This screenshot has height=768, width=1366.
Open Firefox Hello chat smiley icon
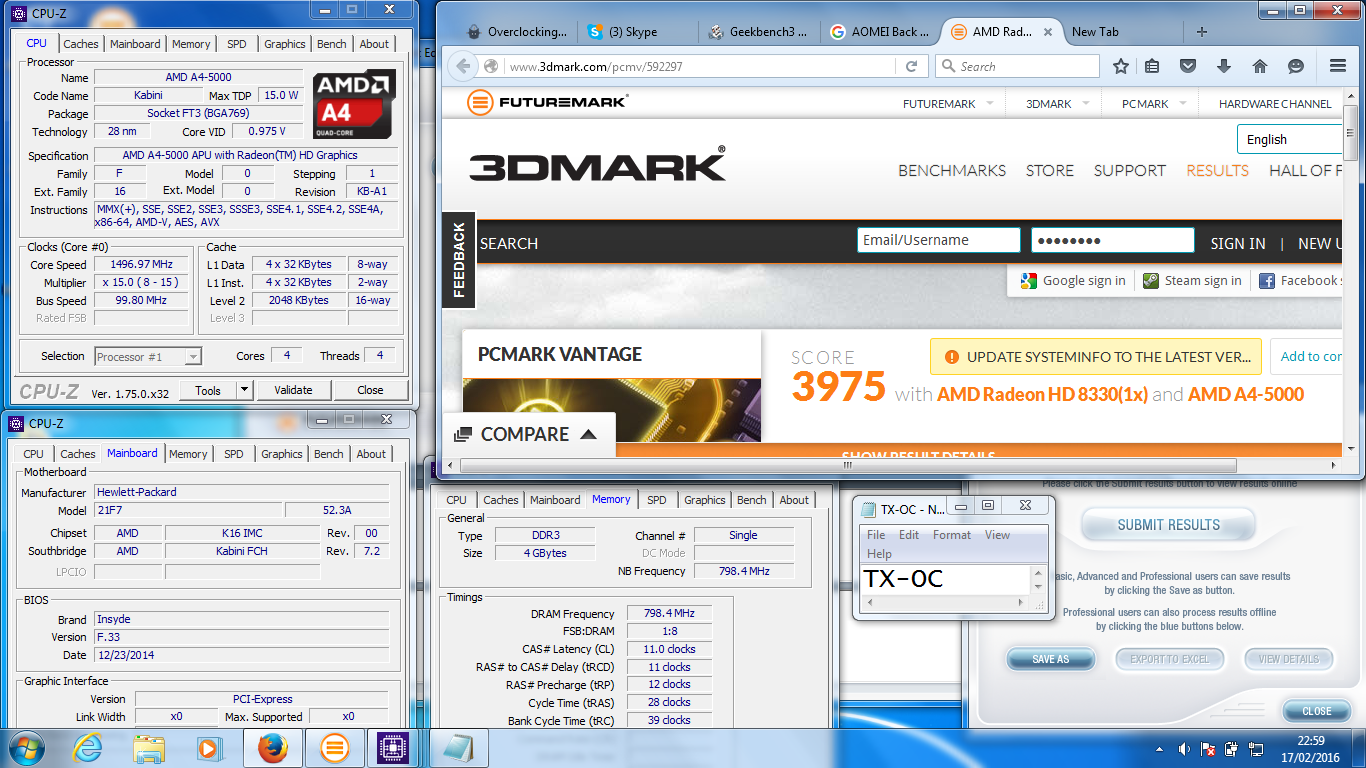(x=1295, y=67)
